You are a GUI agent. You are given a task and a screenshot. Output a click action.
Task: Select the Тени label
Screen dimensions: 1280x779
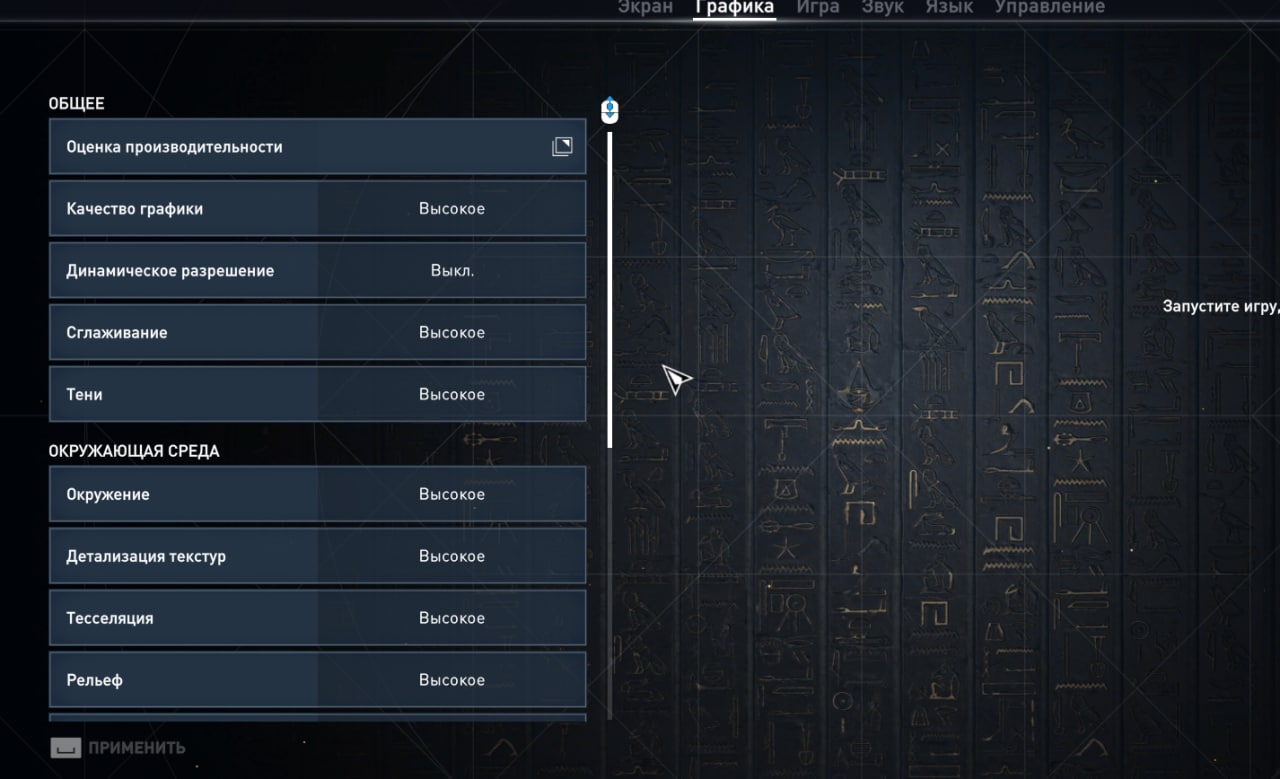point(84,395)
